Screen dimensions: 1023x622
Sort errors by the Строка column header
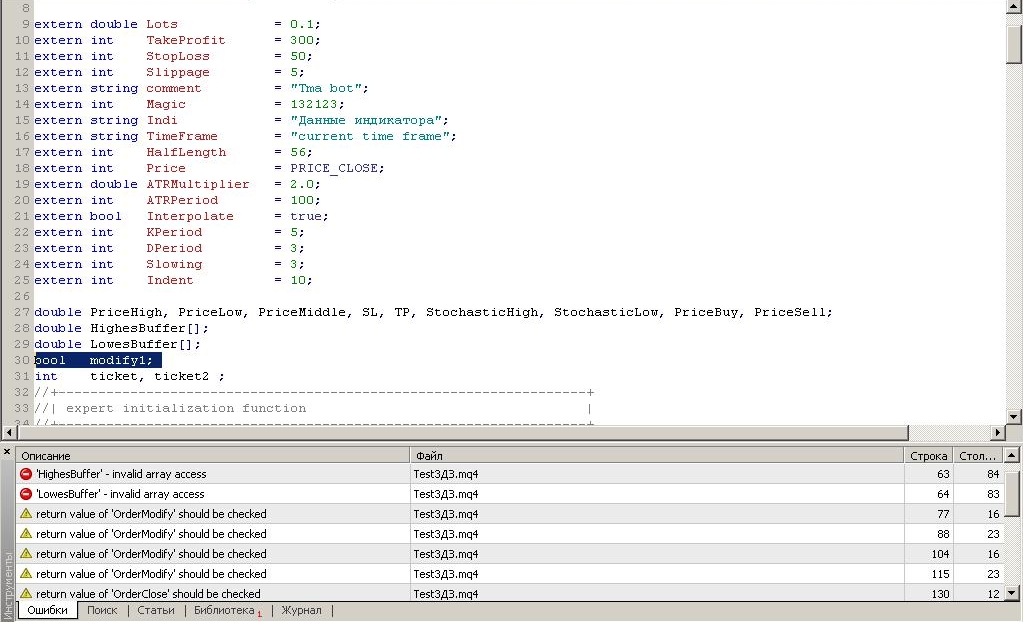(928, 456)
